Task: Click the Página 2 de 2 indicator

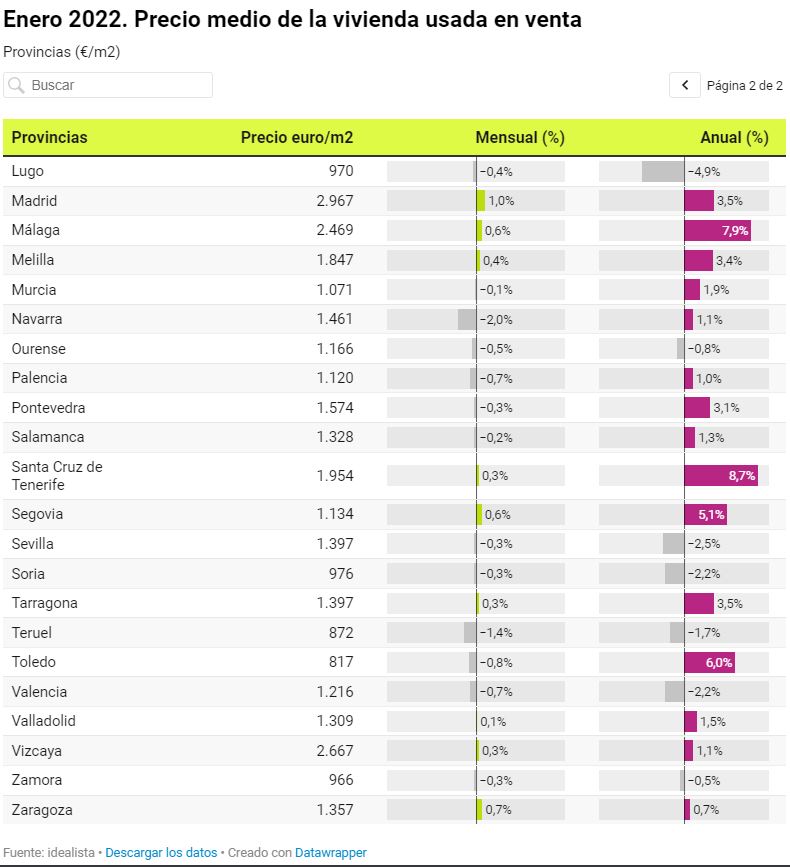Action: tap(744, 86)
